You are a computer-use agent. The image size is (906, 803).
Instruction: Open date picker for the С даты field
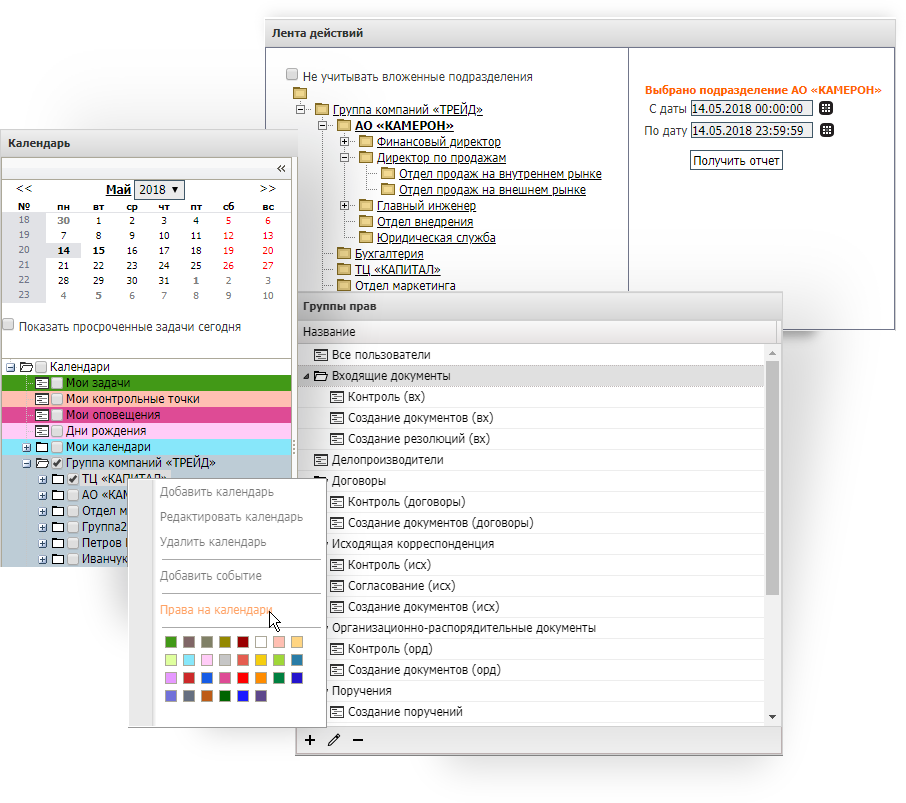click(826, 108)
